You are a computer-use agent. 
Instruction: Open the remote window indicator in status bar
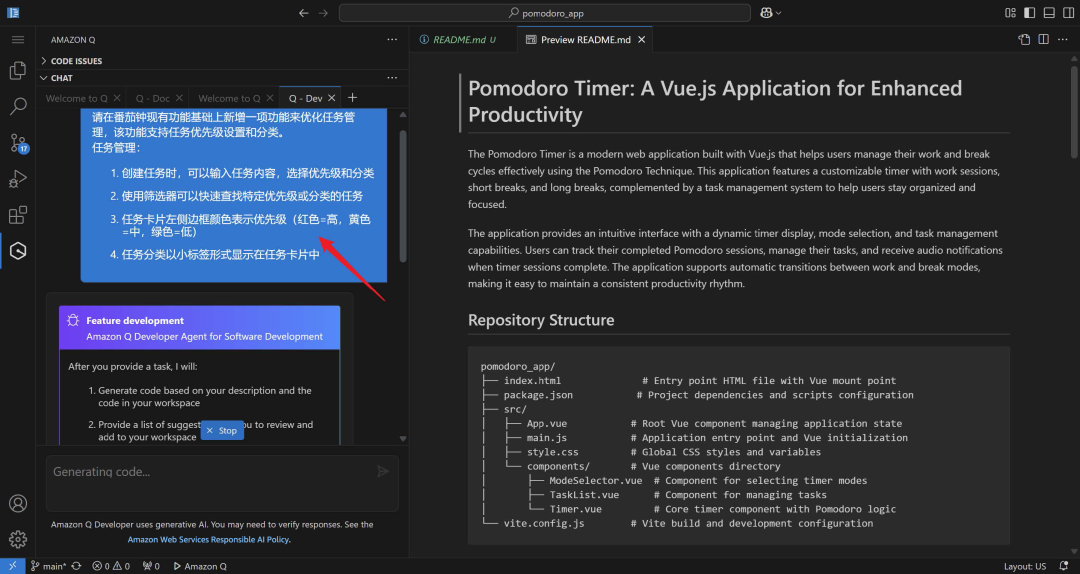coord(12,566)
